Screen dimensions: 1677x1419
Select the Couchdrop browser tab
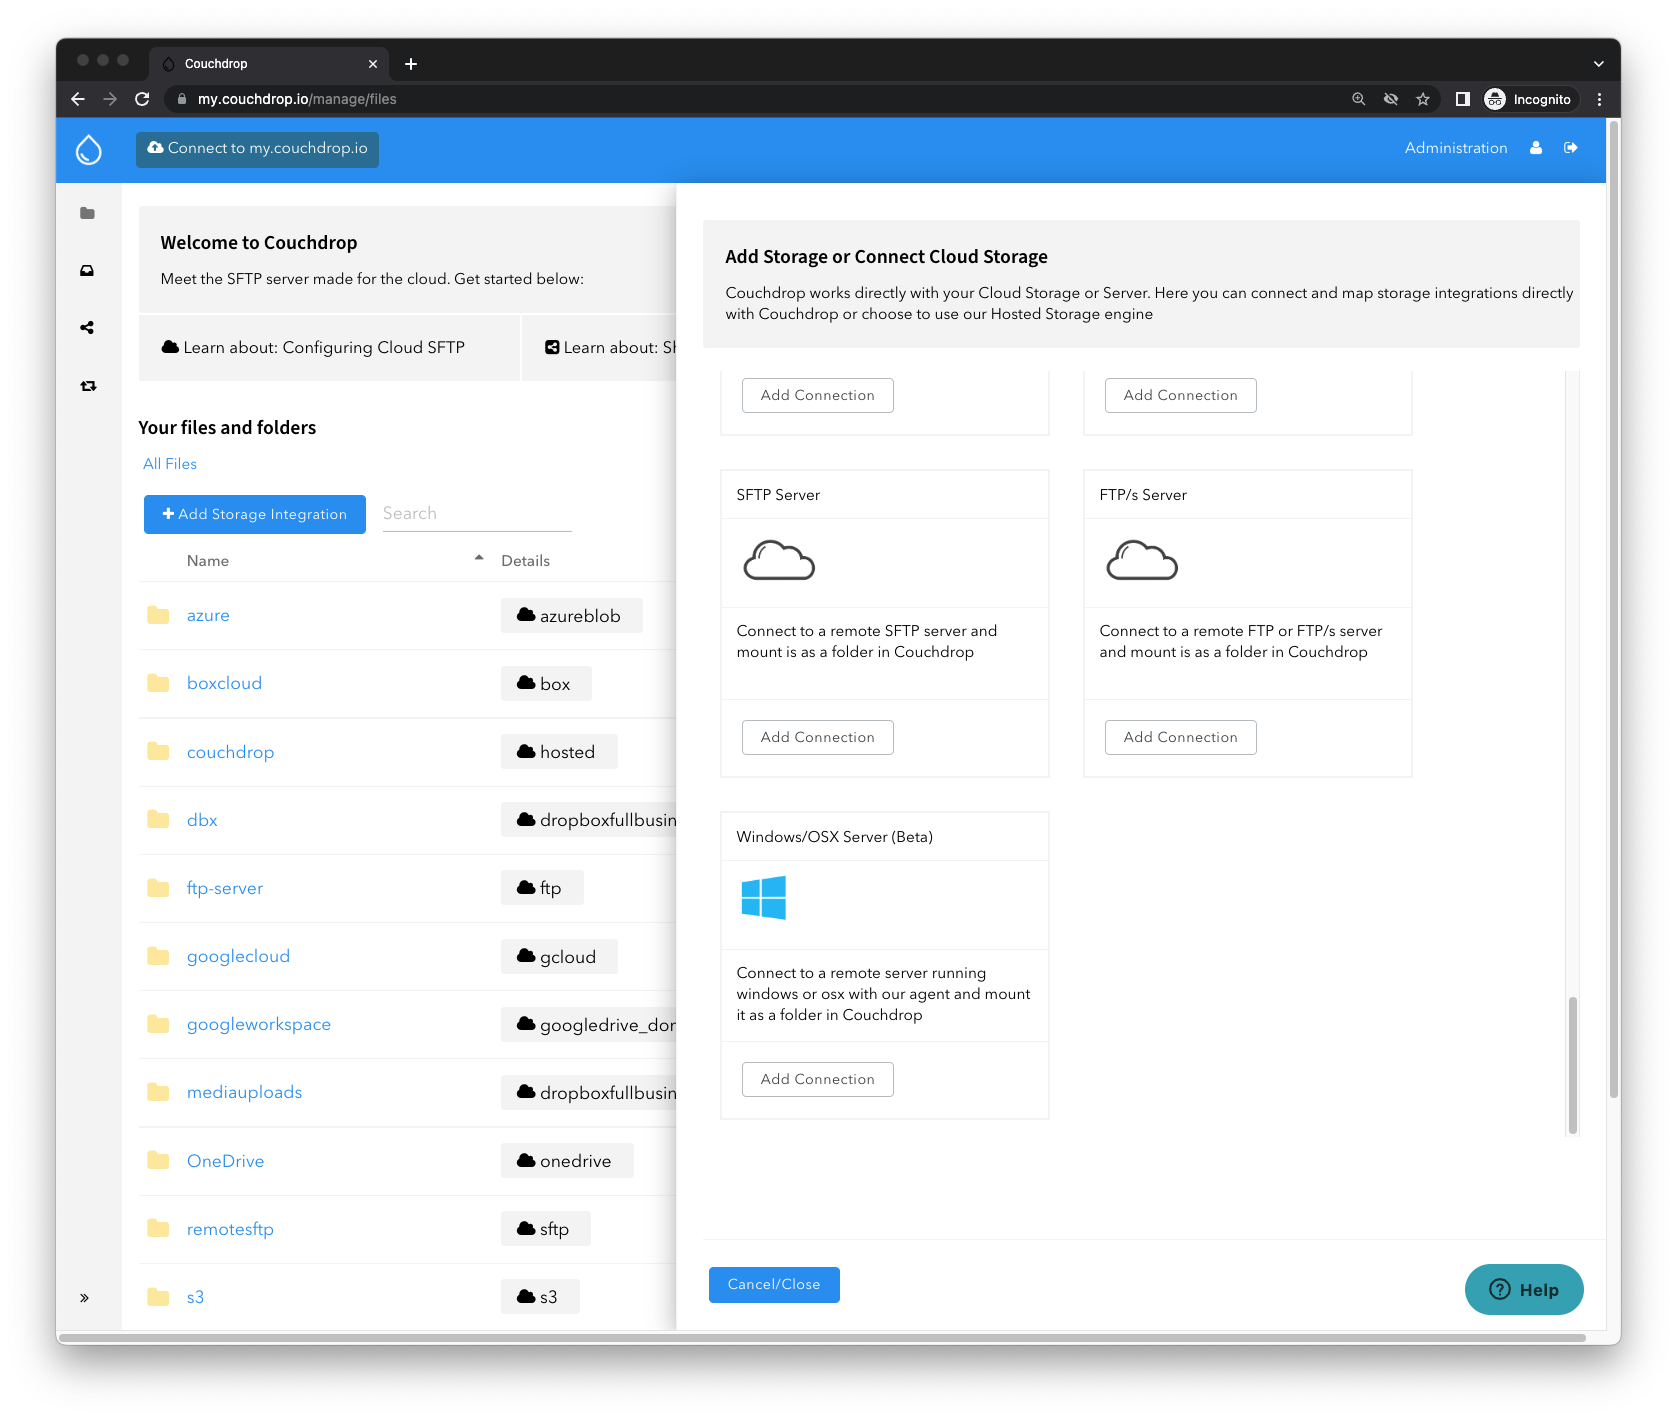pos(269,64)
